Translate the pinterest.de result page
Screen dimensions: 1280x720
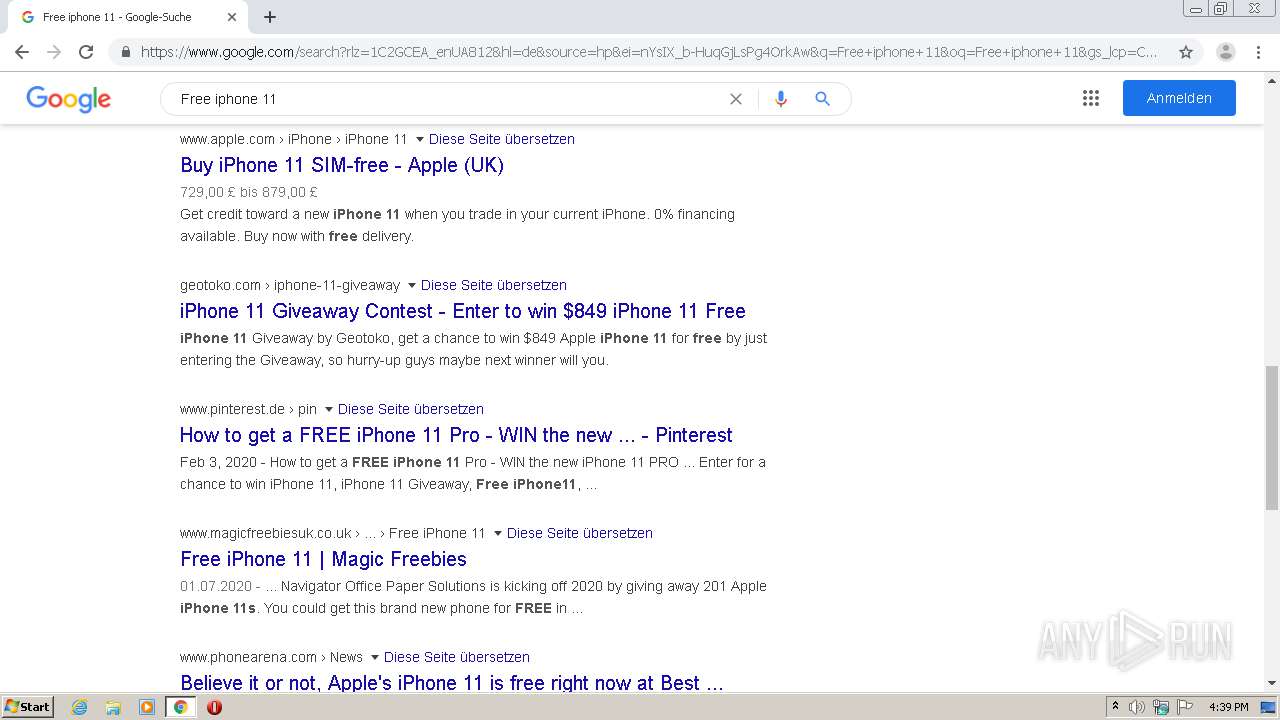click(411, 409)
